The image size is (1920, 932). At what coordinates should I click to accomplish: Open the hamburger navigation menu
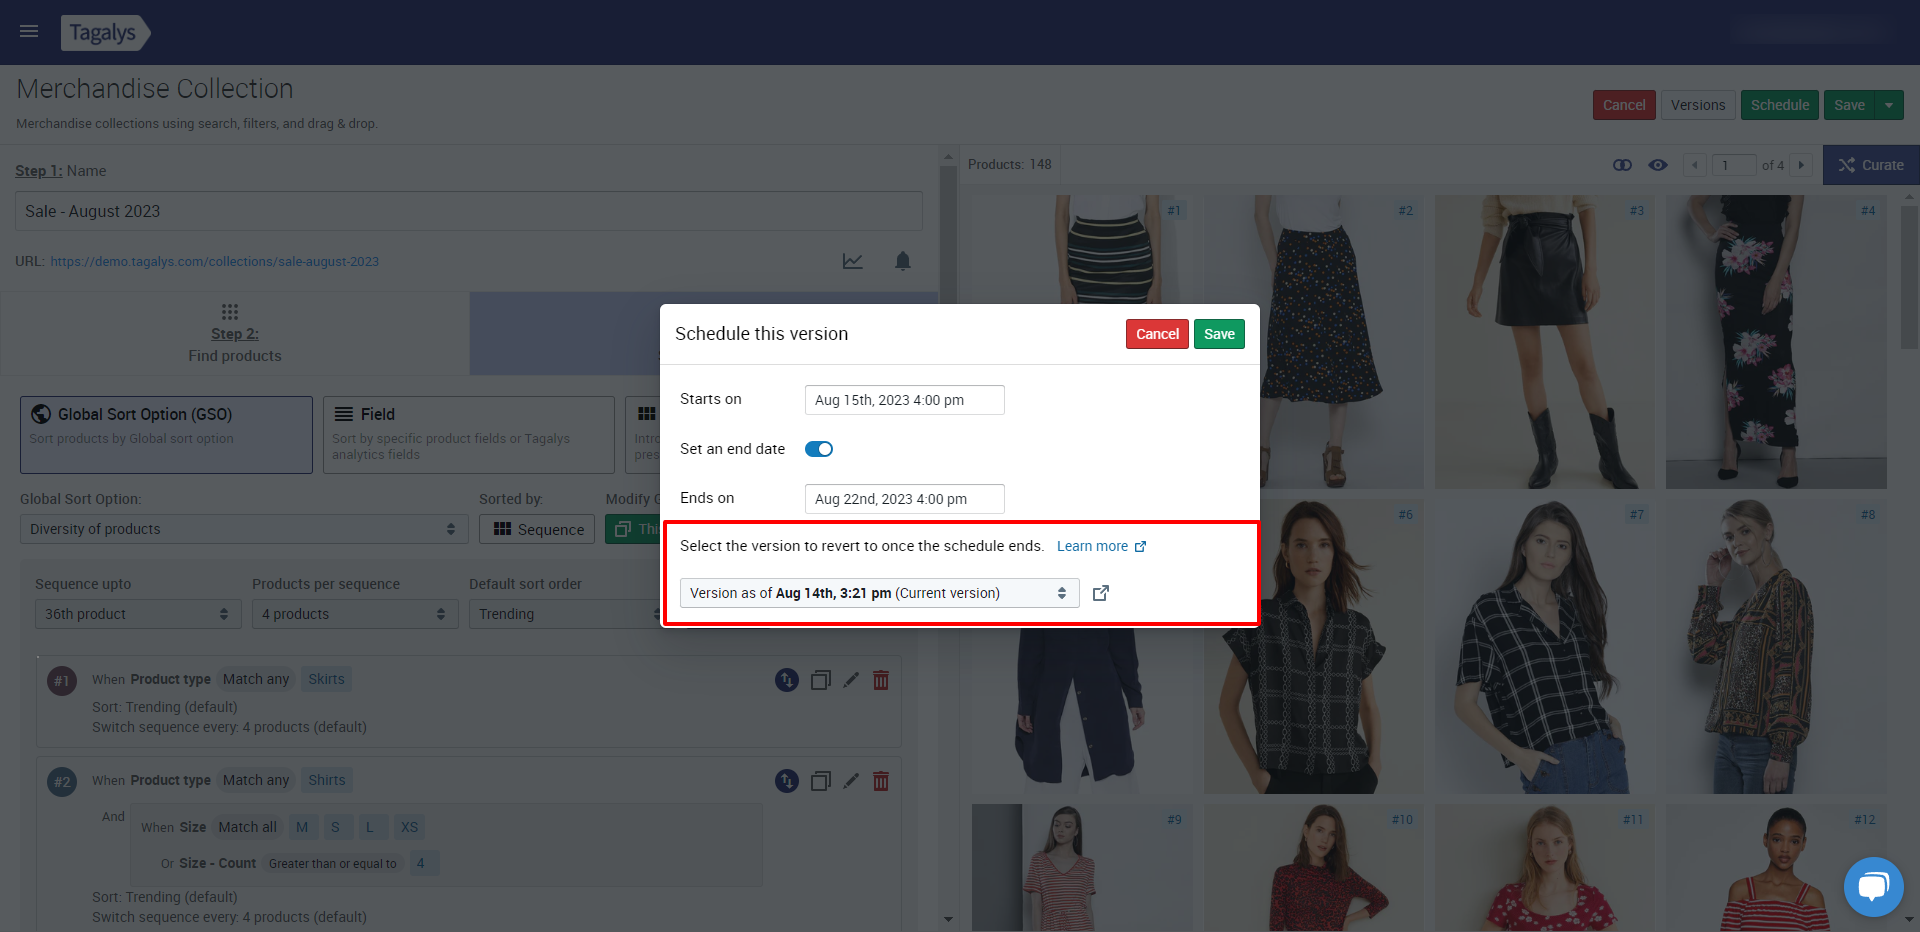(29, 31)
